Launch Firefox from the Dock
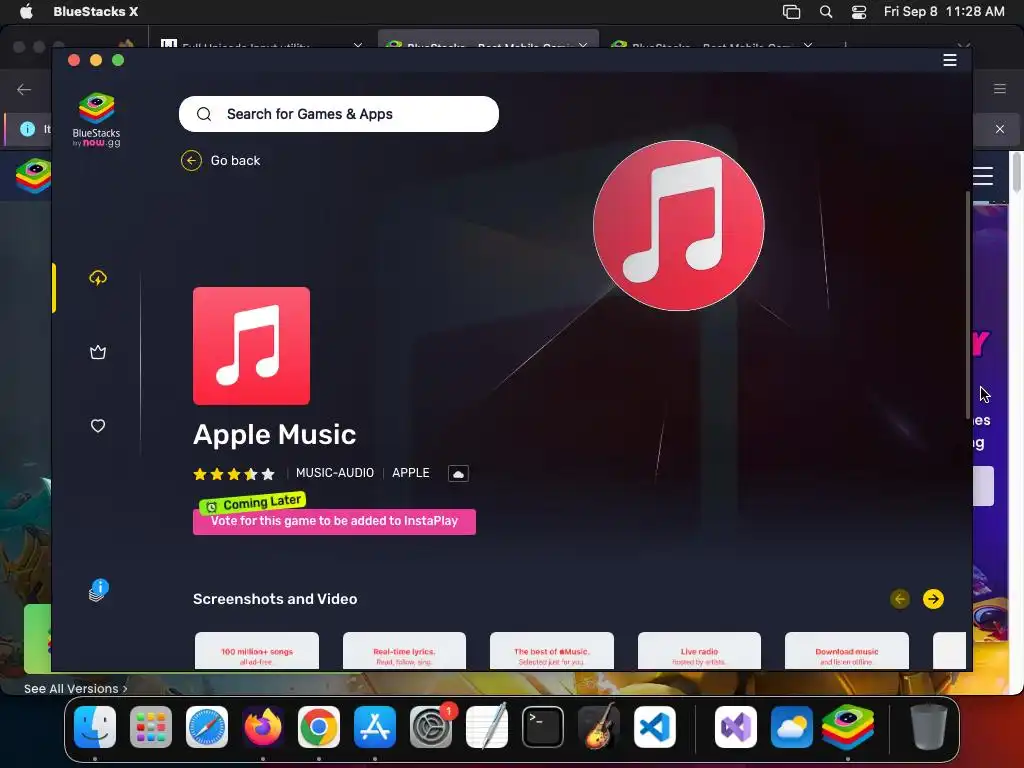1024x768 pixels. click(x=263, y=727)
